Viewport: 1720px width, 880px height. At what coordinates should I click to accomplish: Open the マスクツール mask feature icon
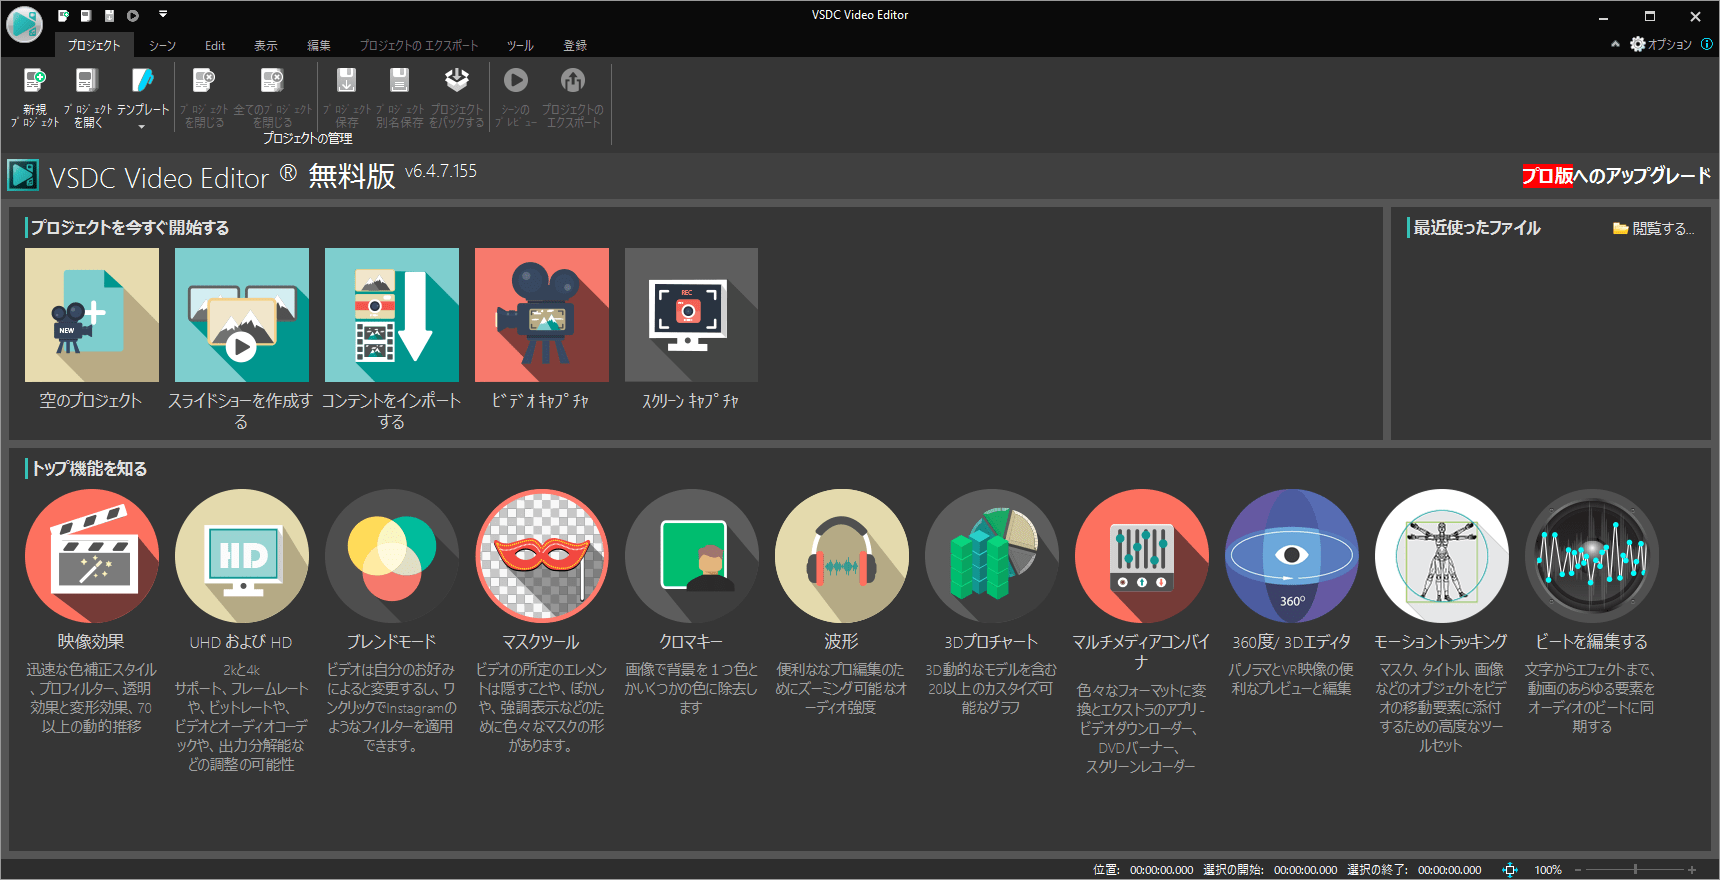pos(542,556)
